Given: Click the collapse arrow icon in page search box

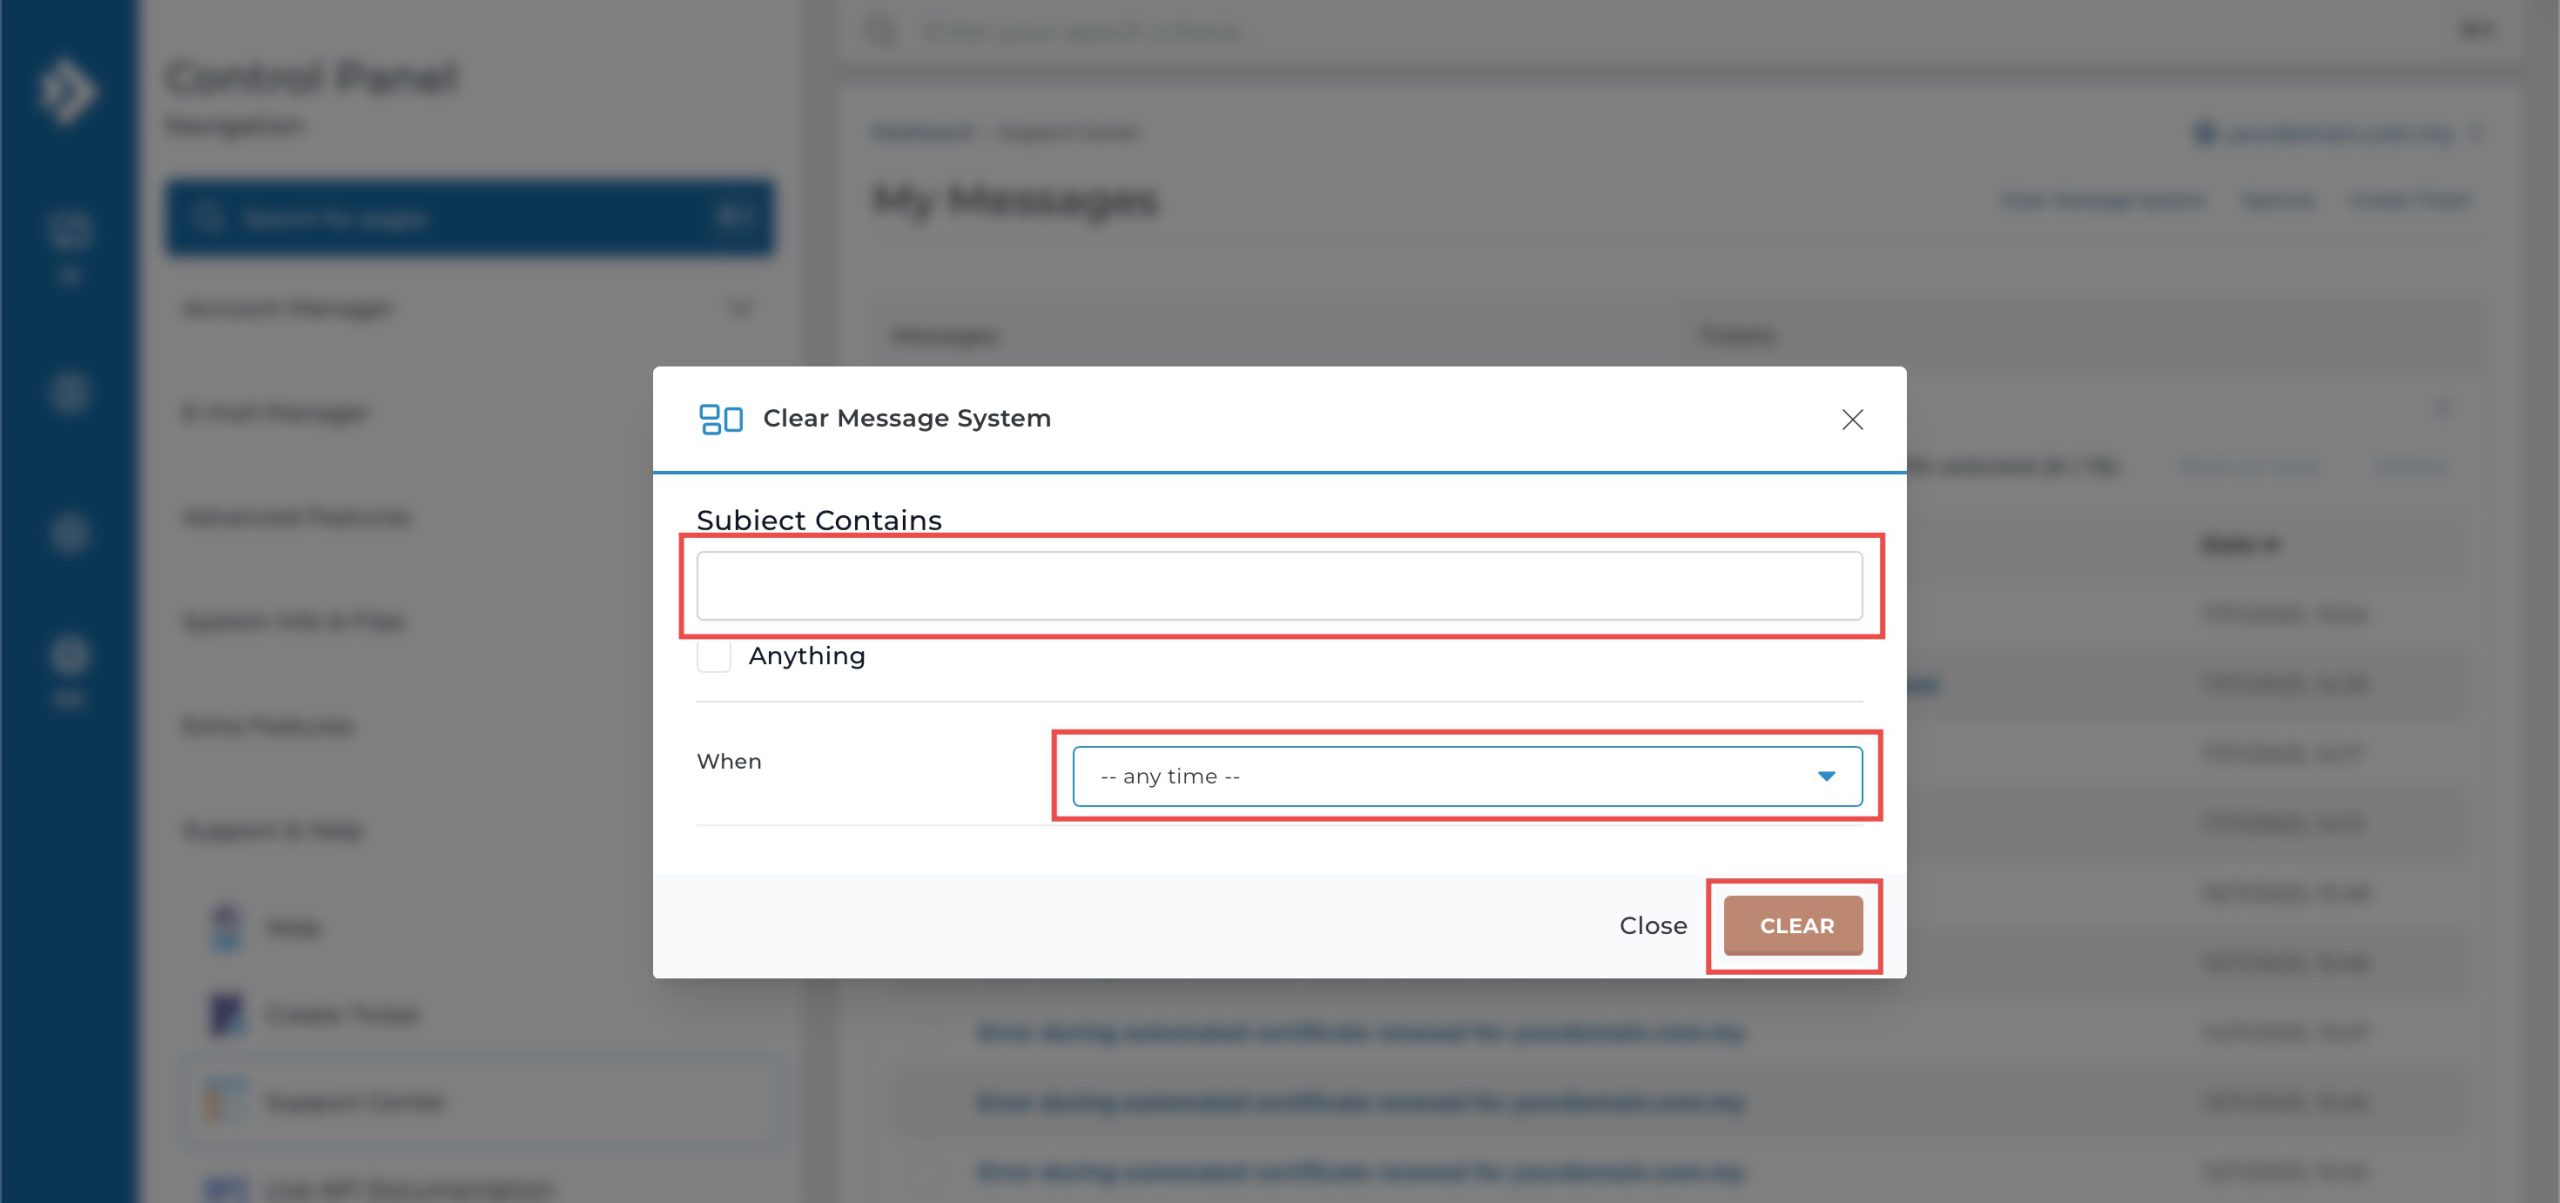Looking at the screenshot, I should 734,217.
